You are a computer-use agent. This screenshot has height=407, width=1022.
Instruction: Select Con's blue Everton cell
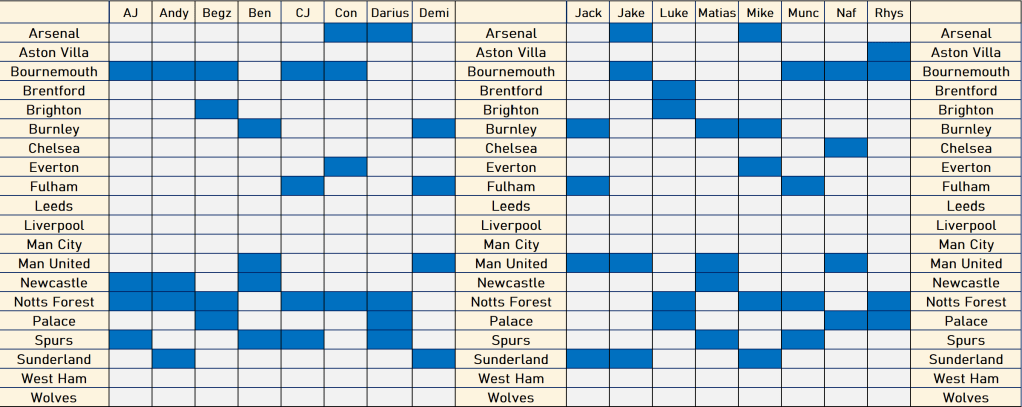345,167
